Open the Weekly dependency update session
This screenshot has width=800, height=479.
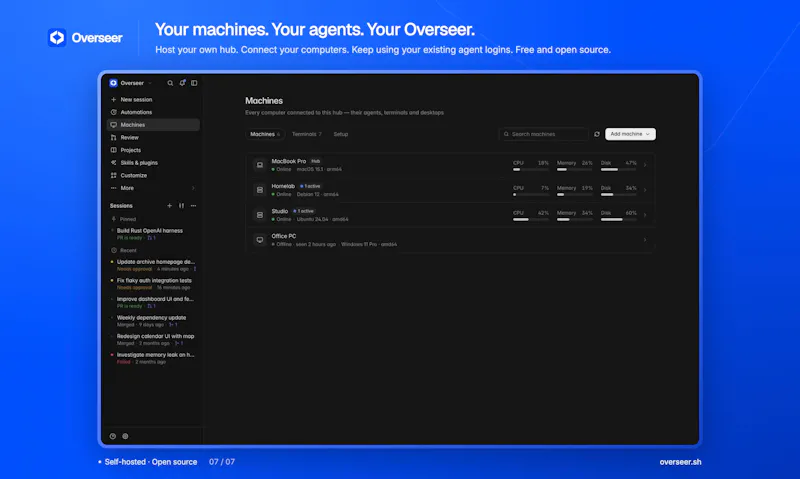153,321
